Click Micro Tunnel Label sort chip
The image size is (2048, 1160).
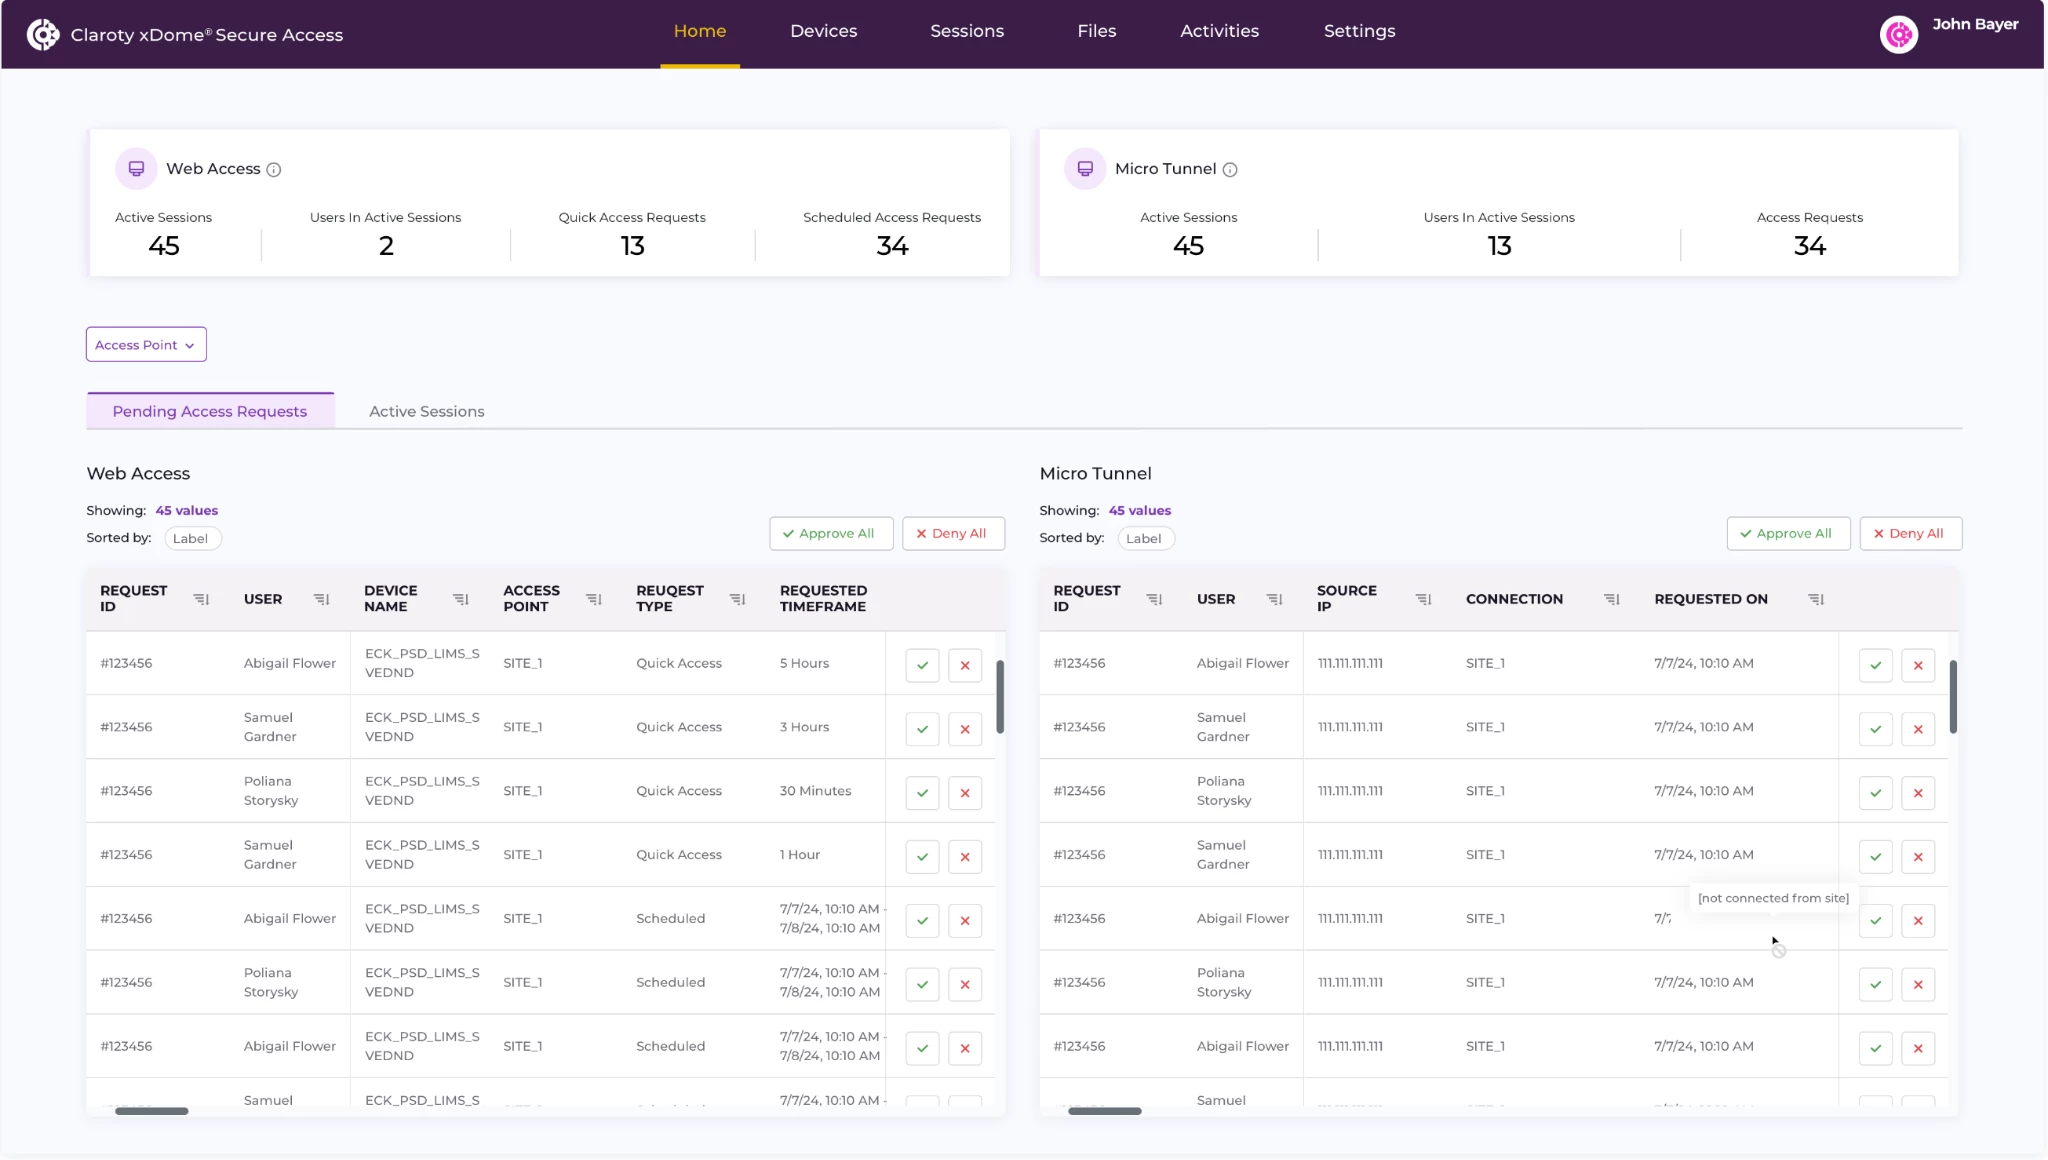point(1143,538)
